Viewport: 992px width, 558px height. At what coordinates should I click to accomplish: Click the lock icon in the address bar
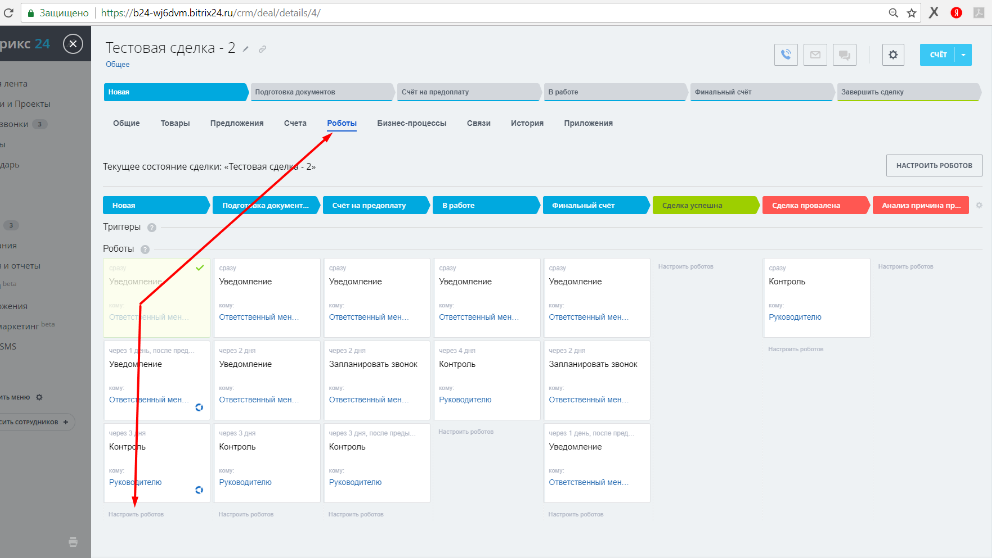(30, 13)
